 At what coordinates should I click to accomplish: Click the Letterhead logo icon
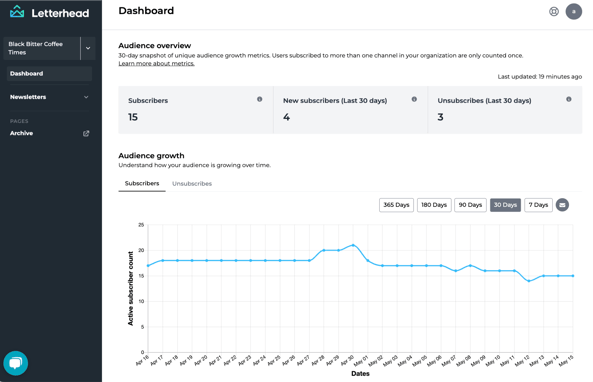coord(17,12)
